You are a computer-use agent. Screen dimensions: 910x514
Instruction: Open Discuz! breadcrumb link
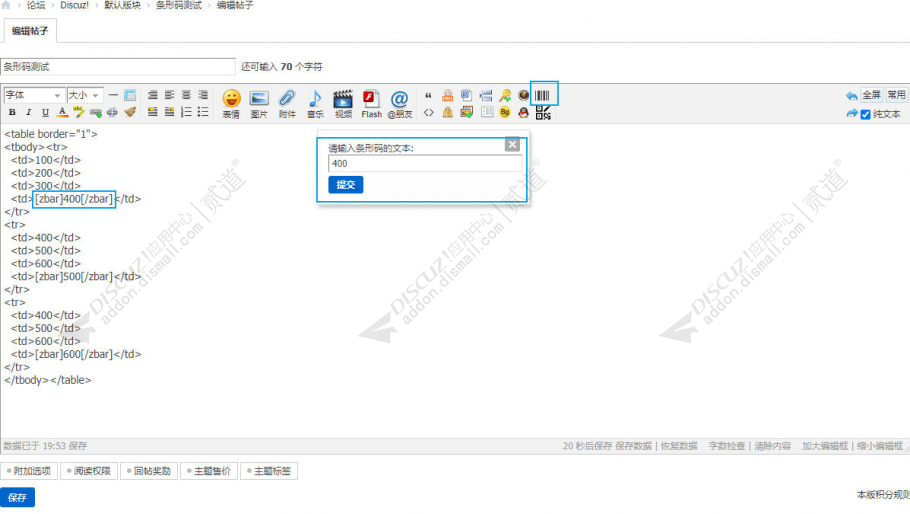[x=74, y=5]
